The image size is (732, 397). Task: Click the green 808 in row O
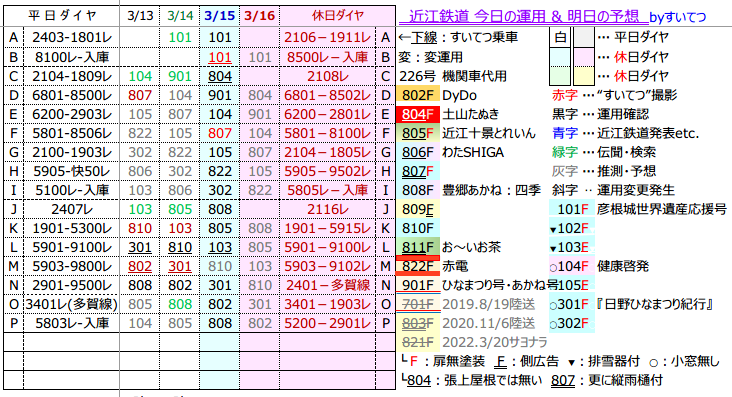(x=180, y=305)
